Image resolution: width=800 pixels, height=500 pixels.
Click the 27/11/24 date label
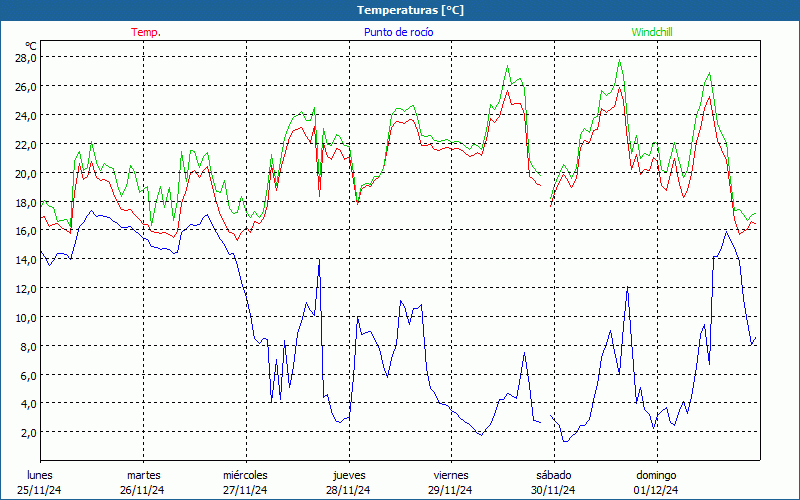coord(245,490)
